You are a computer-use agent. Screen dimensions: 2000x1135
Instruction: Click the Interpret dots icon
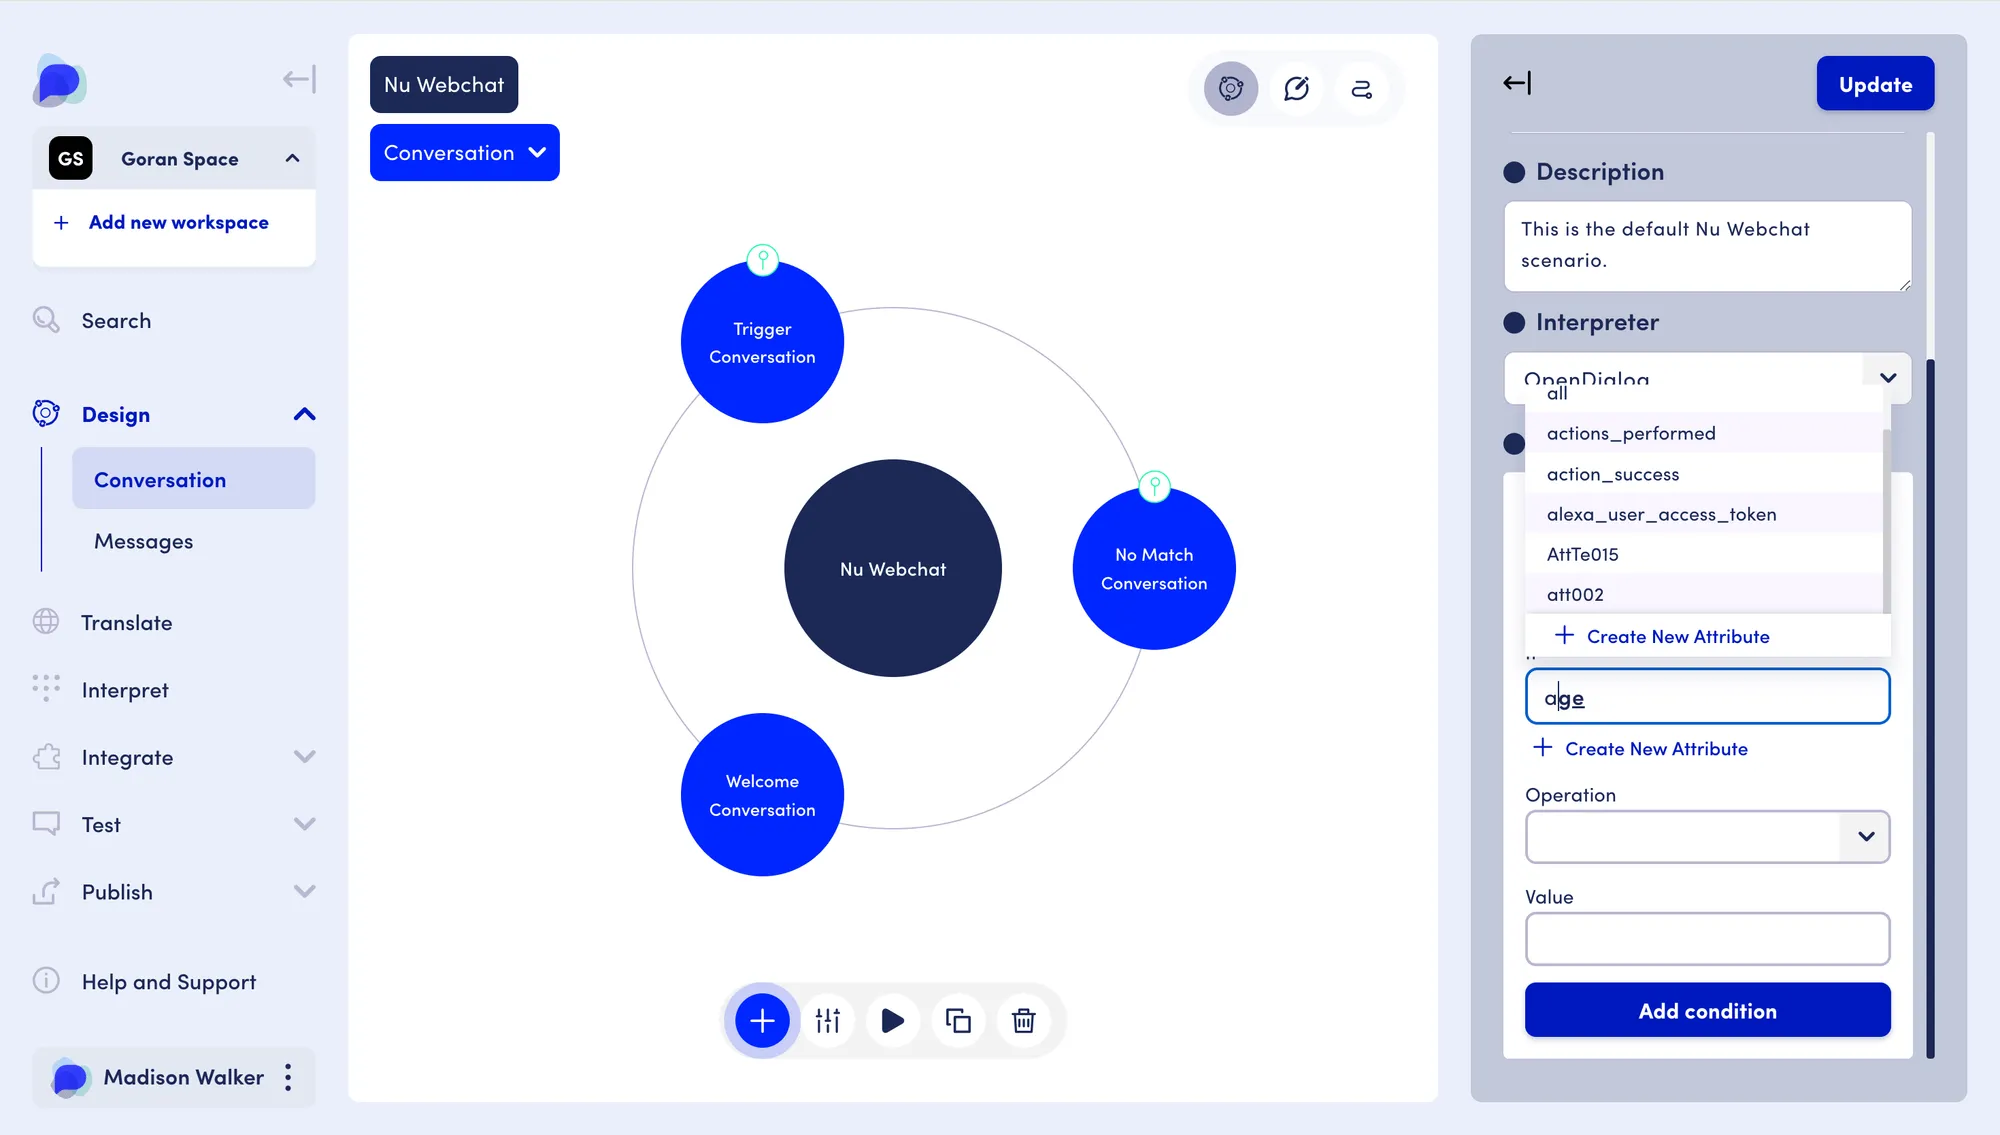[x=46, y=688]
